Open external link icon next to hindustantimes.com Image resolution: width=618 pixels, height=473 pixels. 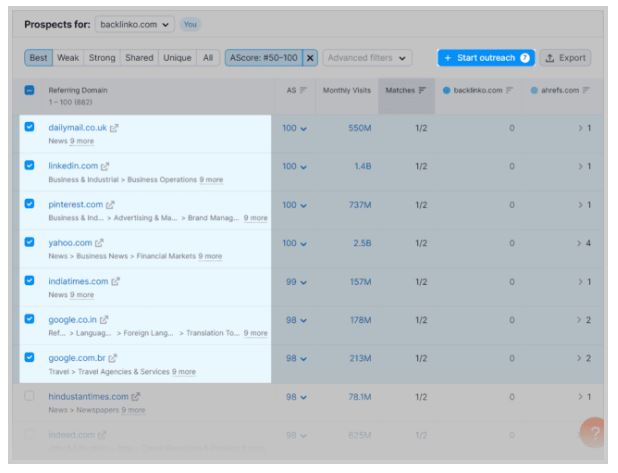click(x=136, y=397)
